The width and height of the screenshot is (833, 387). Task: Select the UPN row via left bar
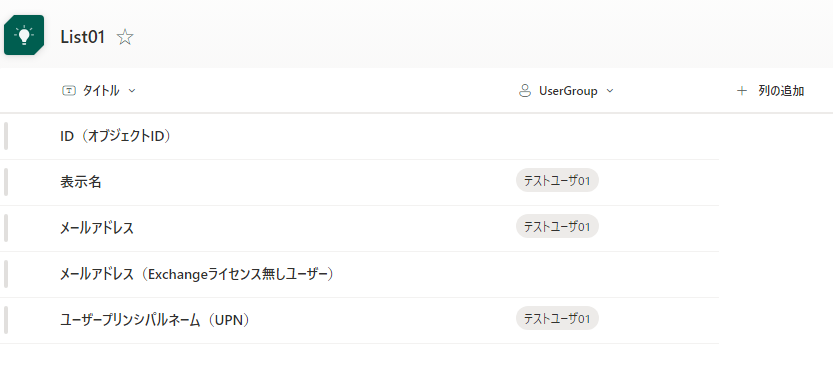6,320
